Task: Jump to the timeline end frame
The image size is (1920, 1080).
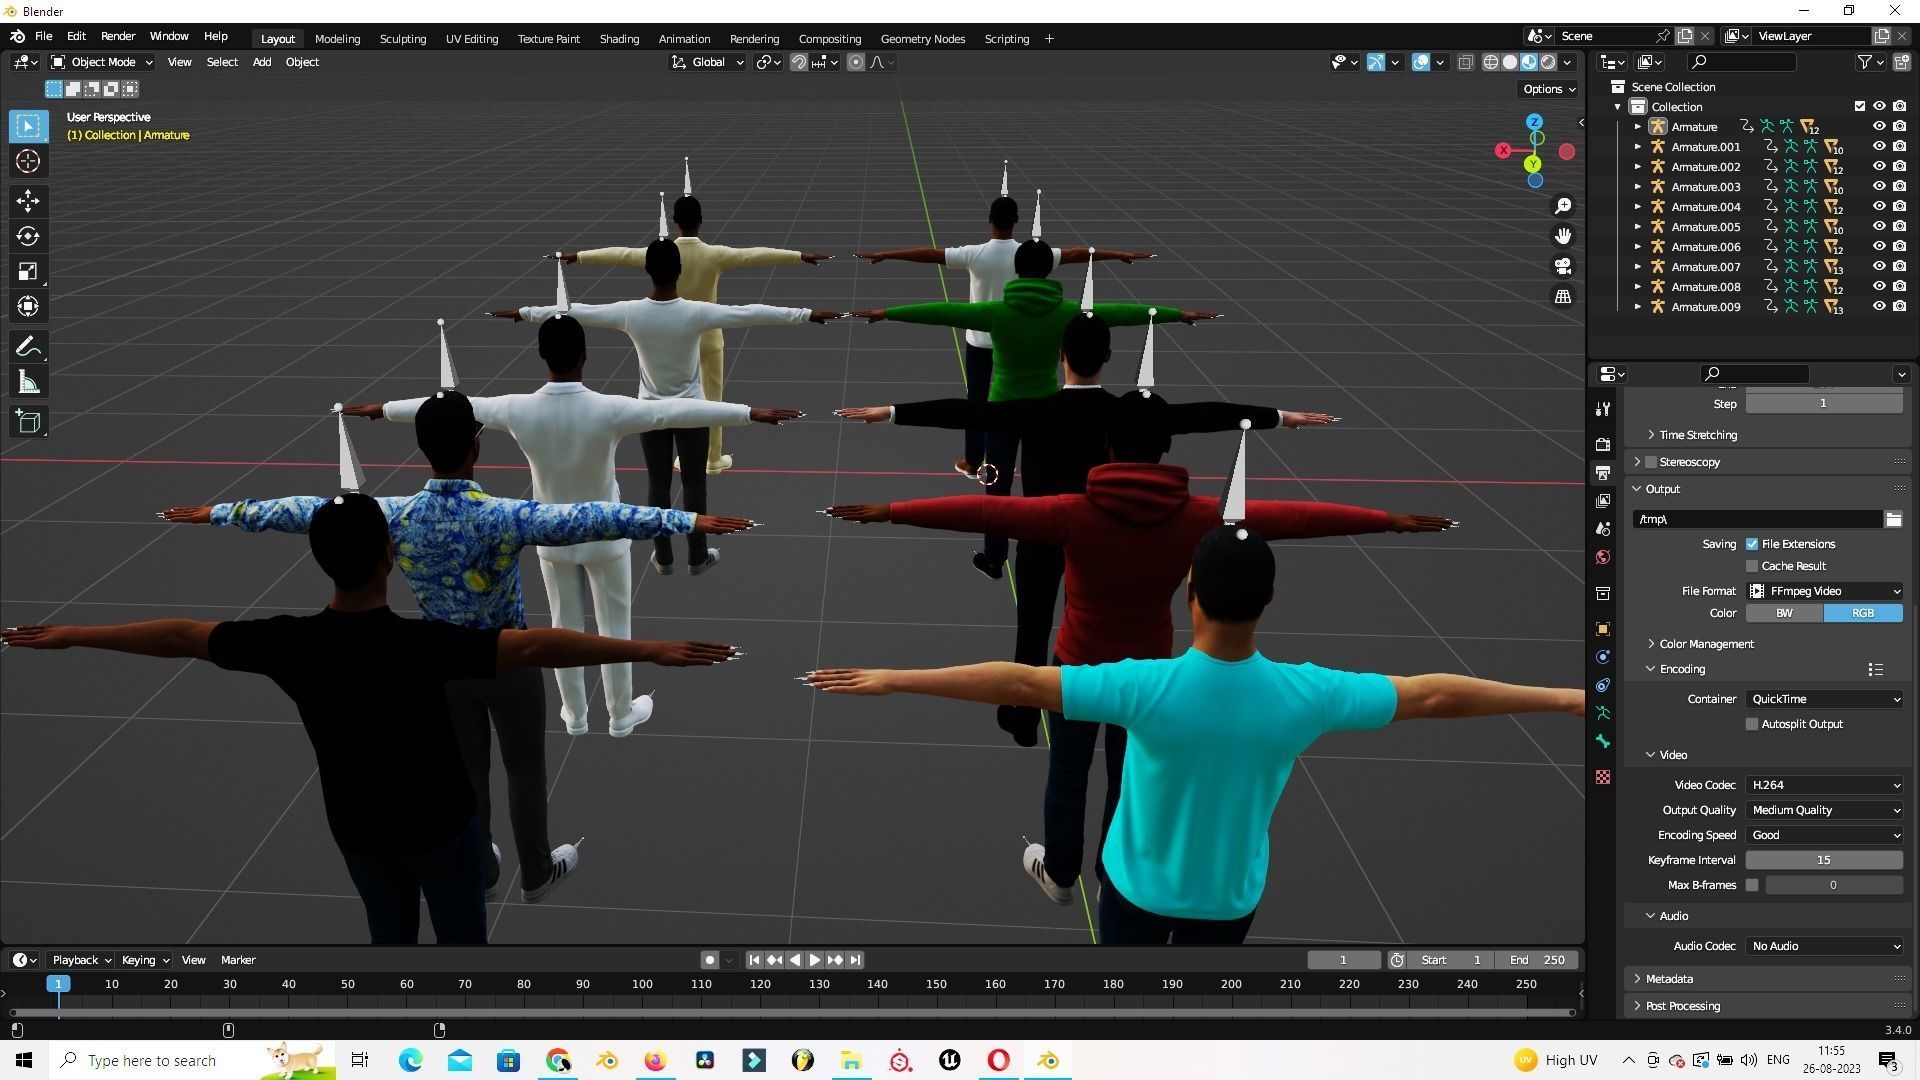Action: tap(855, 960)
